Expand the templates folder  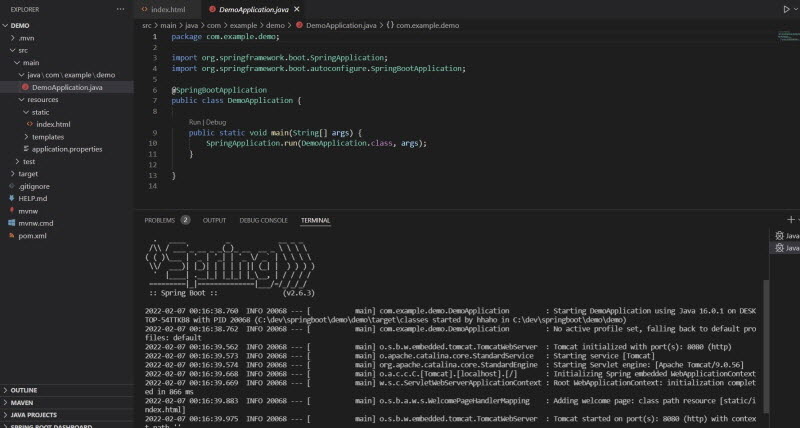pyautogui.click(x=66, y=137)
